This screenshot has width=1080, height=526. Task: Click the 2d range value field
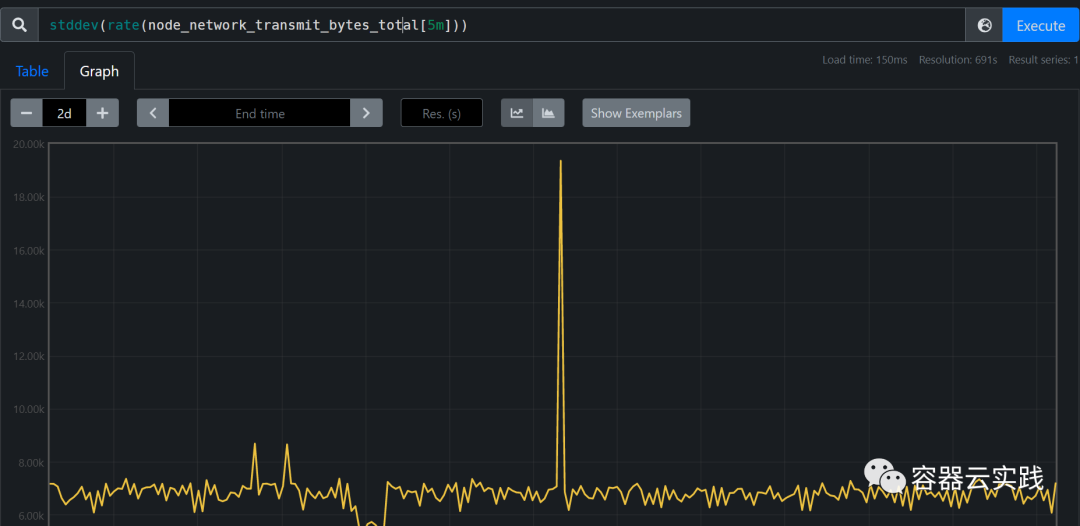pos(64,113)
